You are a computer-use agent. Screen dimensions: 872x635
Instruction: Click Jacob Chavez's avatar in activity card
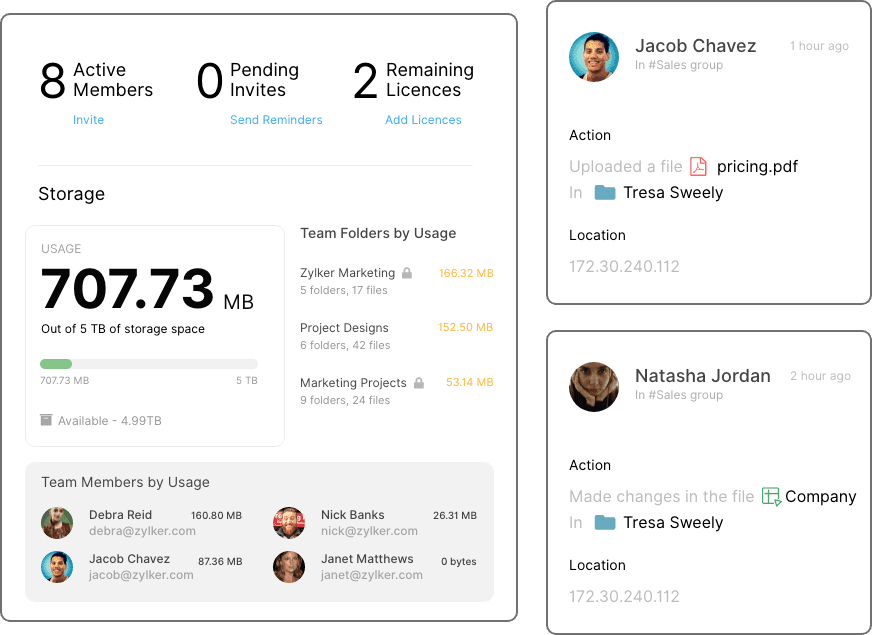594,57
